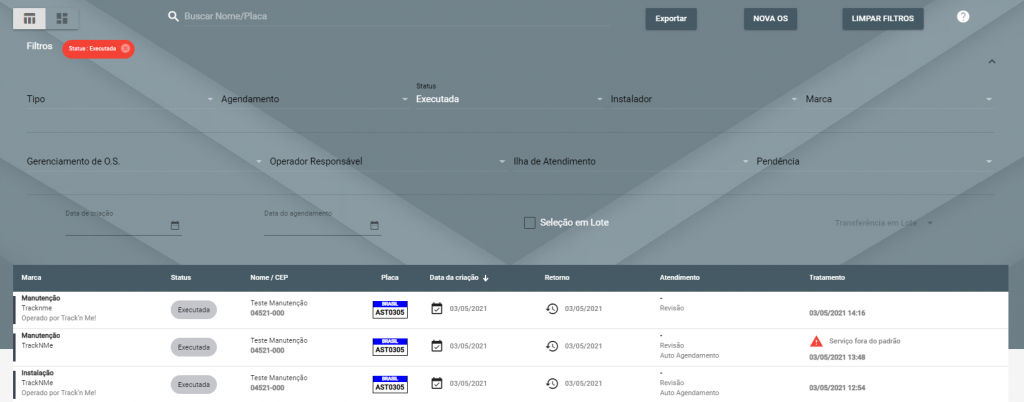1024x402 pixels.
Task: Click the Instalação row title
Action: tap(37, 373)
